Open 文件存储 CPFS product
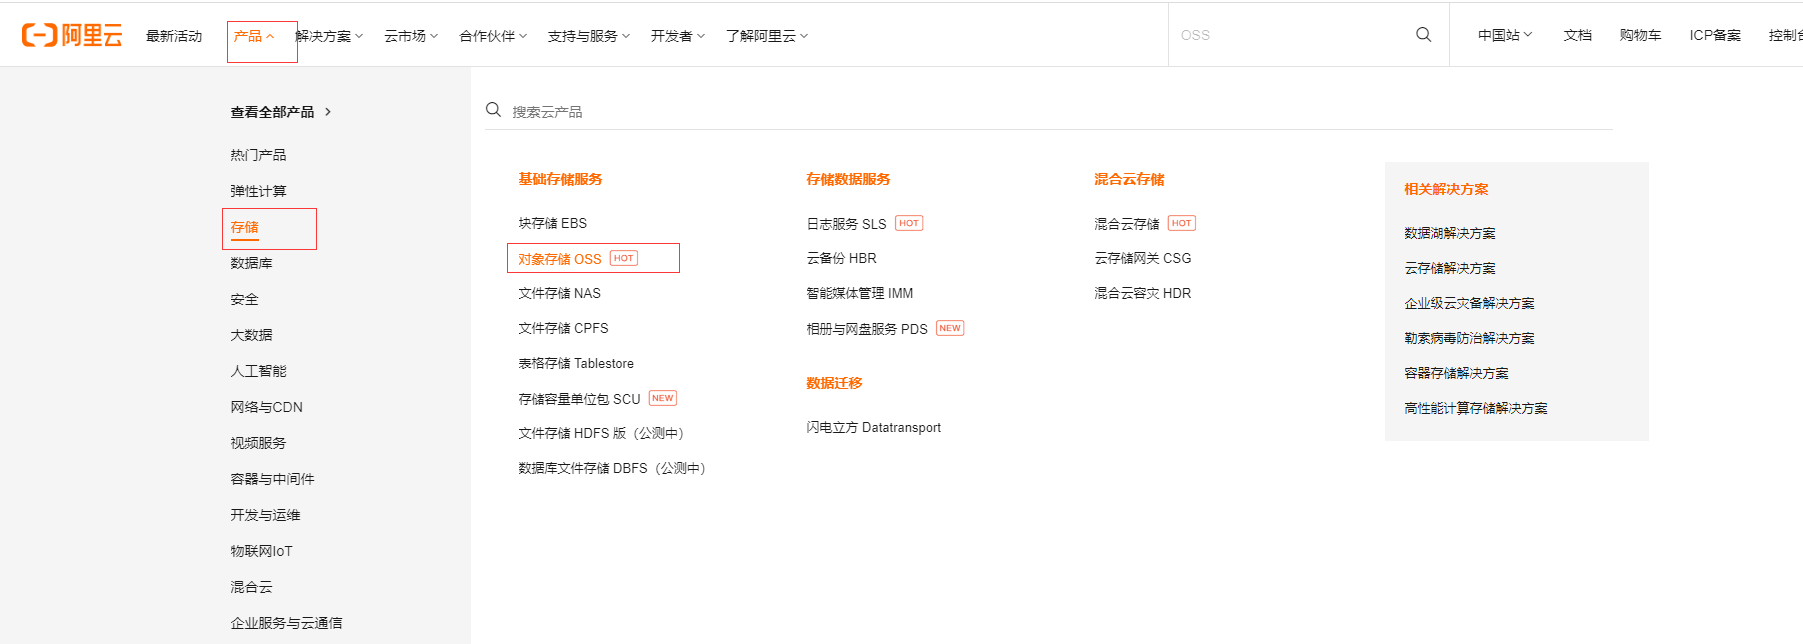 coord(563,328)
